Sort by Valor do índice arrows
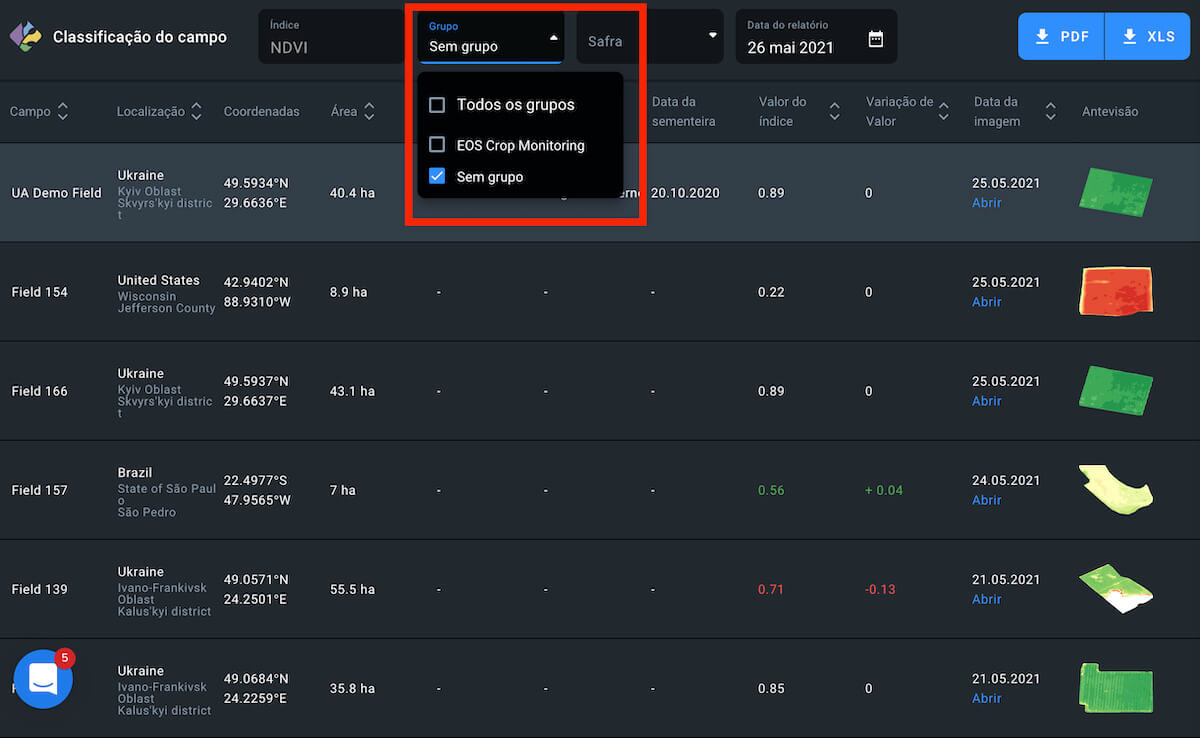Image resolution: width=1200 pixels, height=738 pixels. click(835, 112)
